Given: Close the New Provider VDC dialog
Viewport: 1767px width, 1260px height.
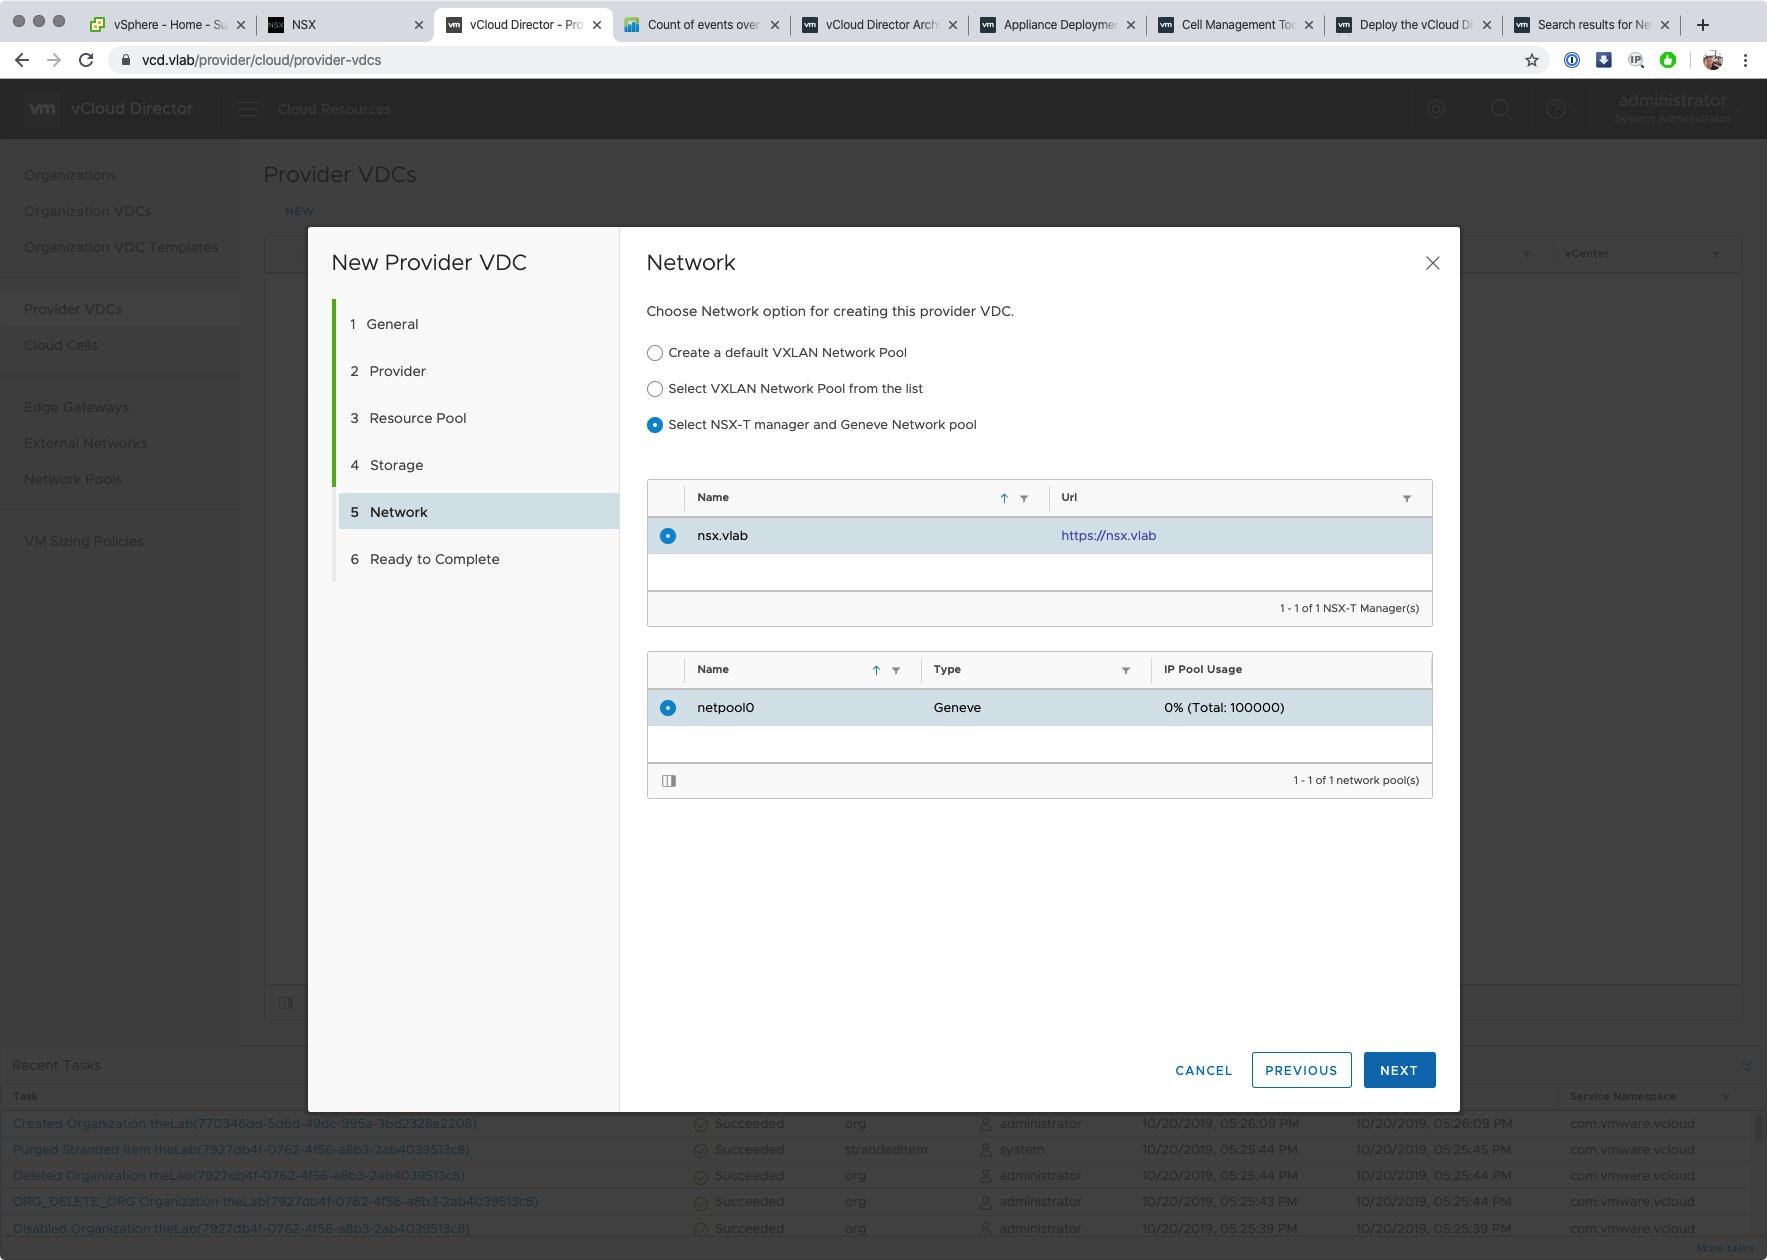Looking at the screenshot, I should click(x=1432, y=263).
